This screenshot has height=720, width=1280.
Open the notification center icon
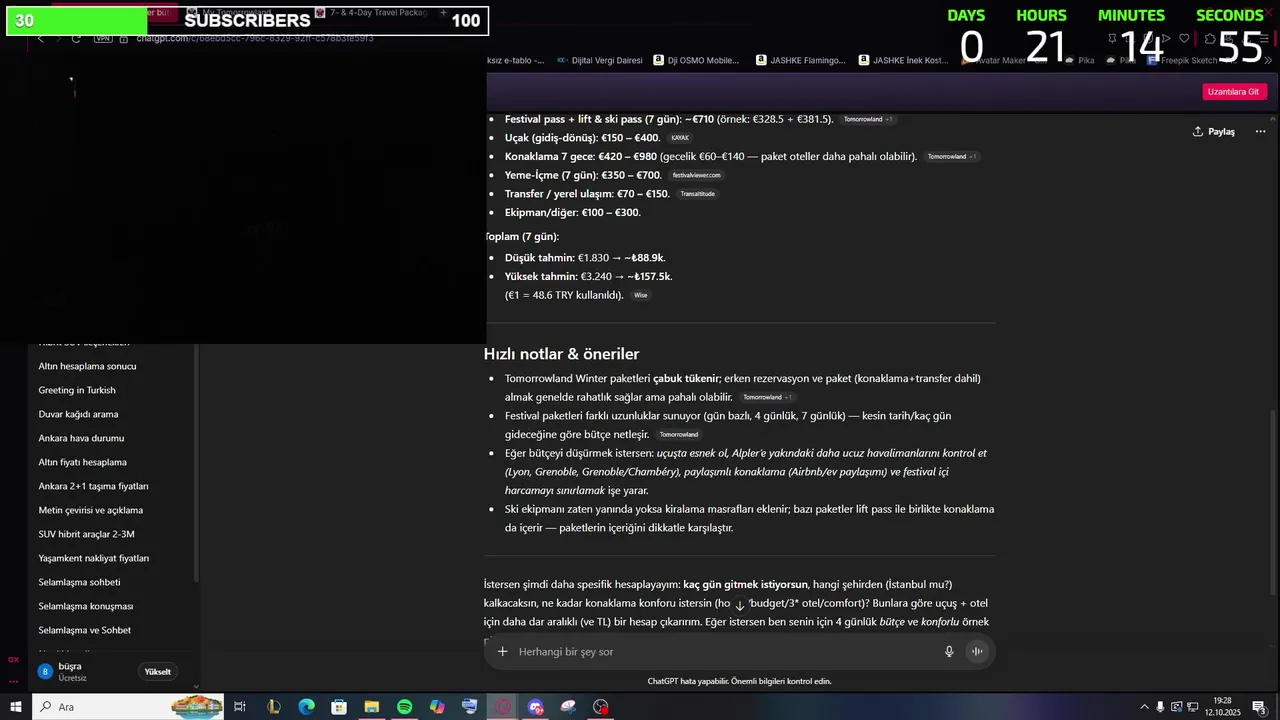[x=1258, y=707]
